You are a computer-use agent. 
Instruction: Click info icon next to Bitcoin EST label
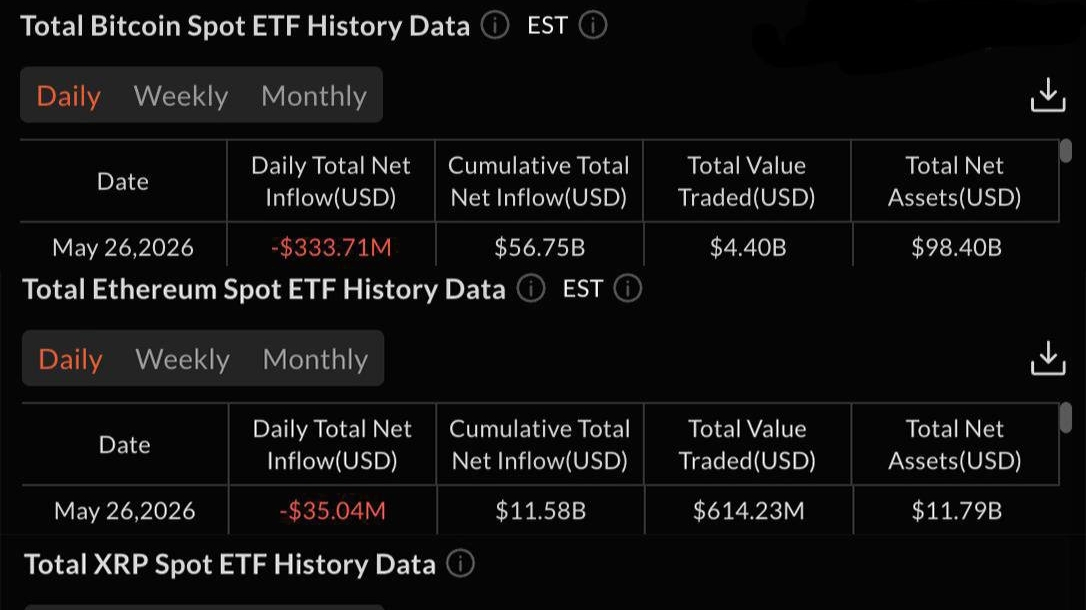click(593, 26)
